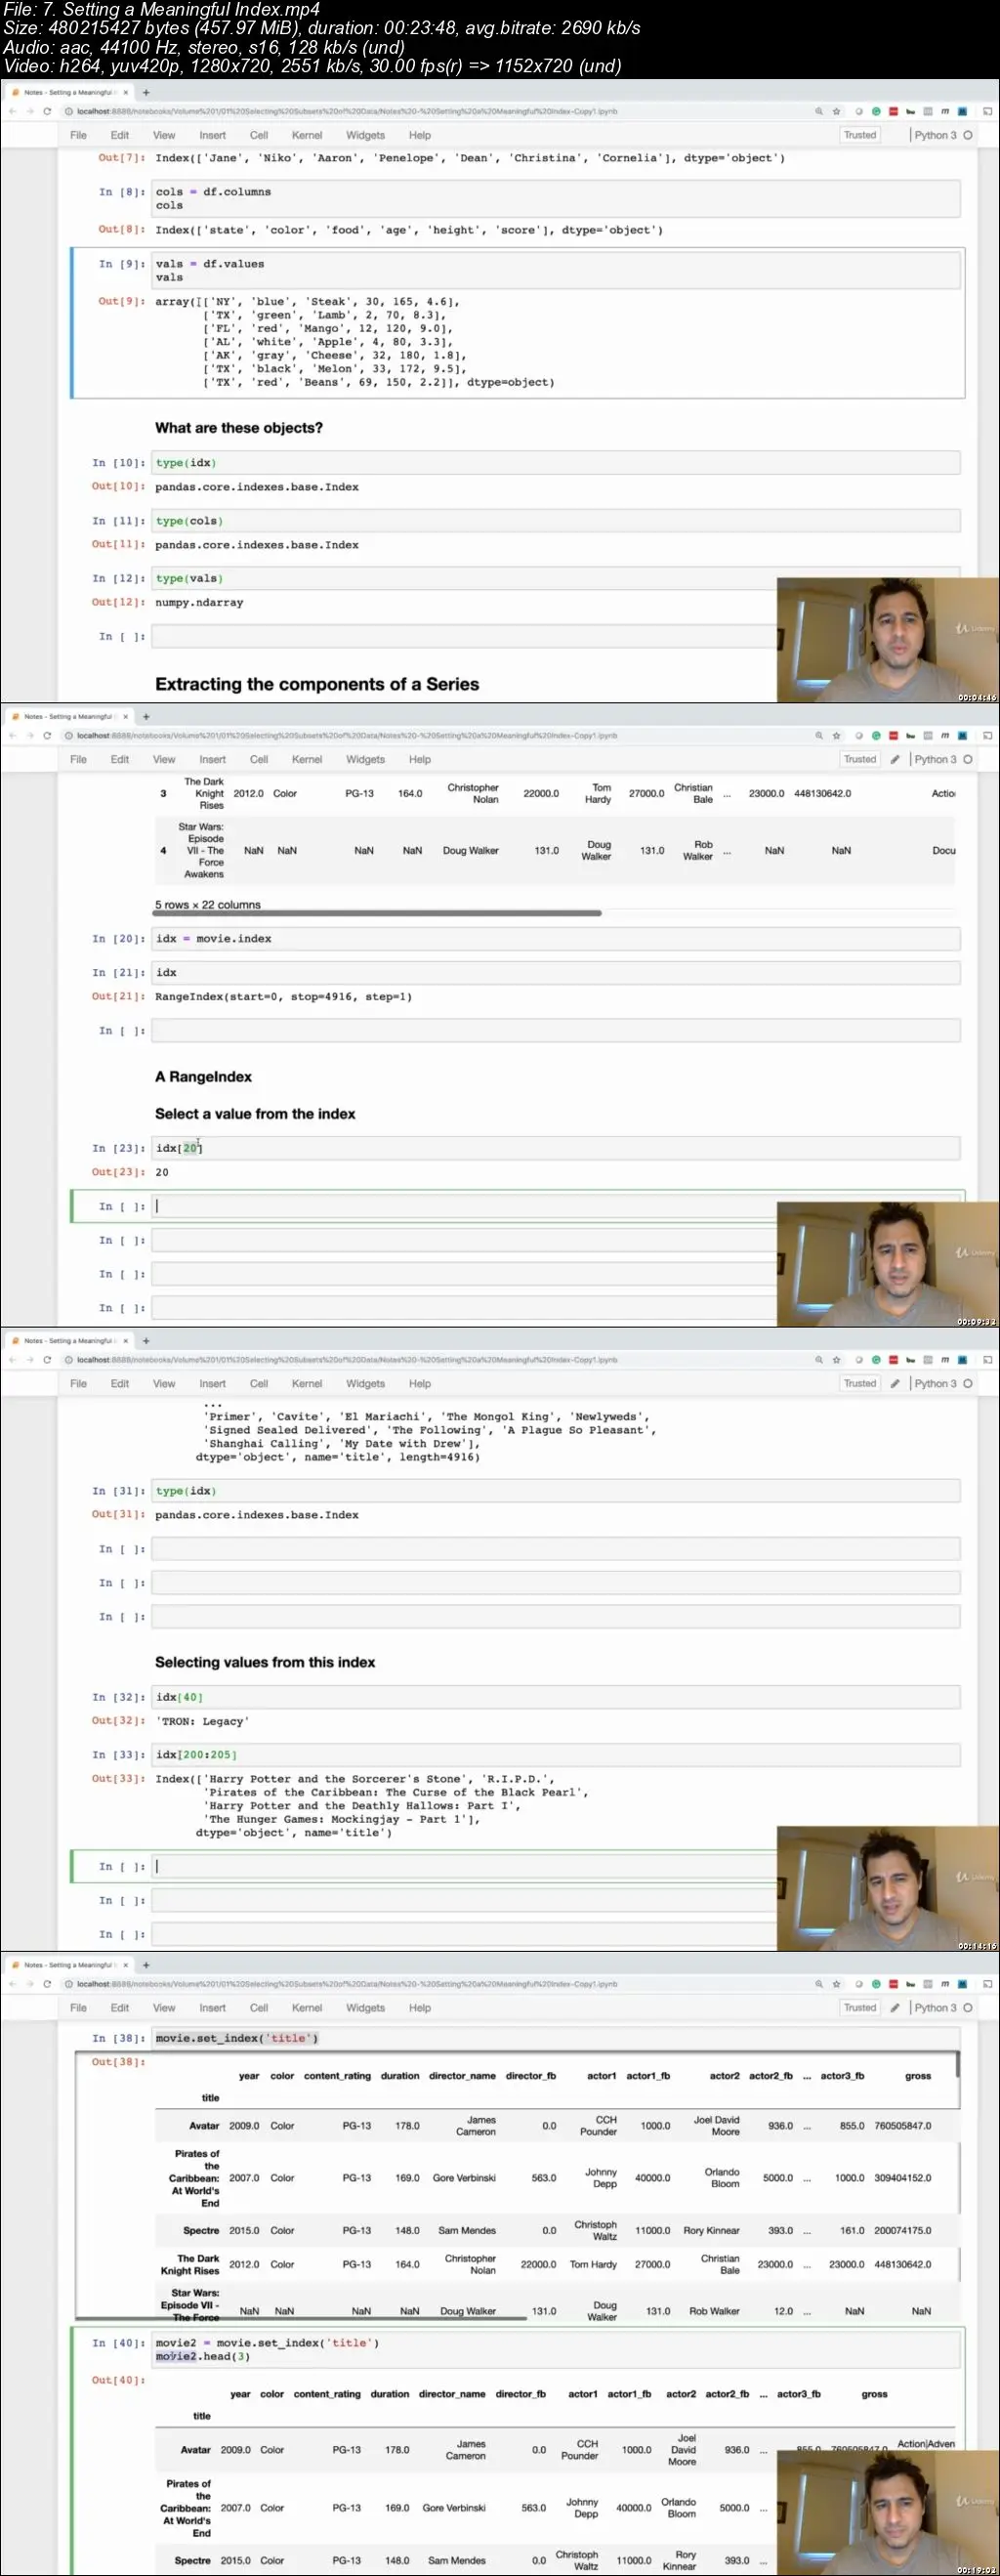Click red extension icon in the set_index frame
The image size is (1000, 2576).
(x=893, y=1983)
